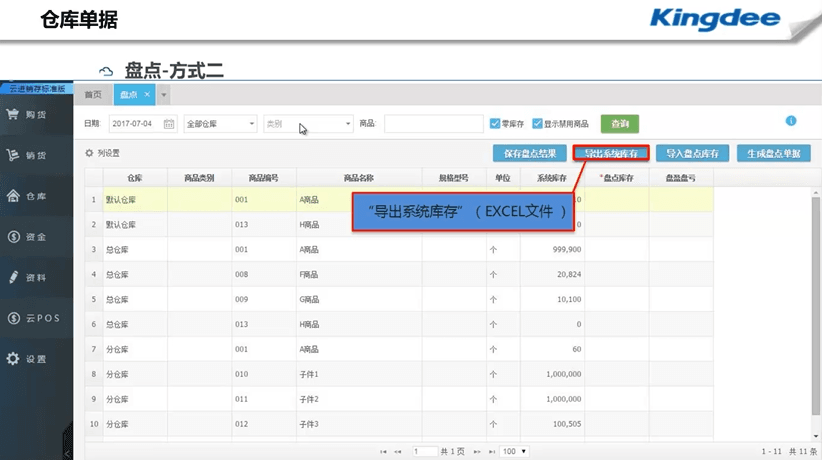Image resolution: width=822 pixels, height=460 pixels.
Task: Open rows-per-page 100 dropdown
Action: [x=514, y=452]
